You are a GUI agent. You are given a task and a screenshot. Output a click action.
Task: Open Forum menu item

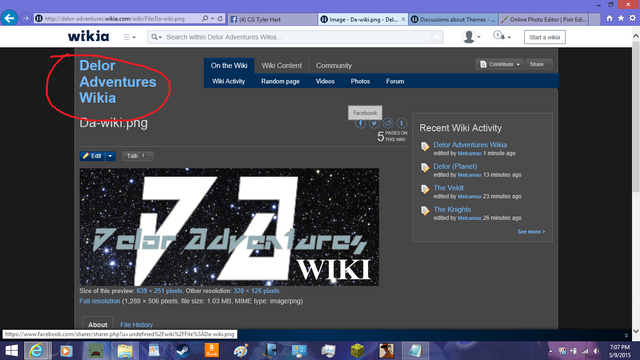click(x=395, y=81)
